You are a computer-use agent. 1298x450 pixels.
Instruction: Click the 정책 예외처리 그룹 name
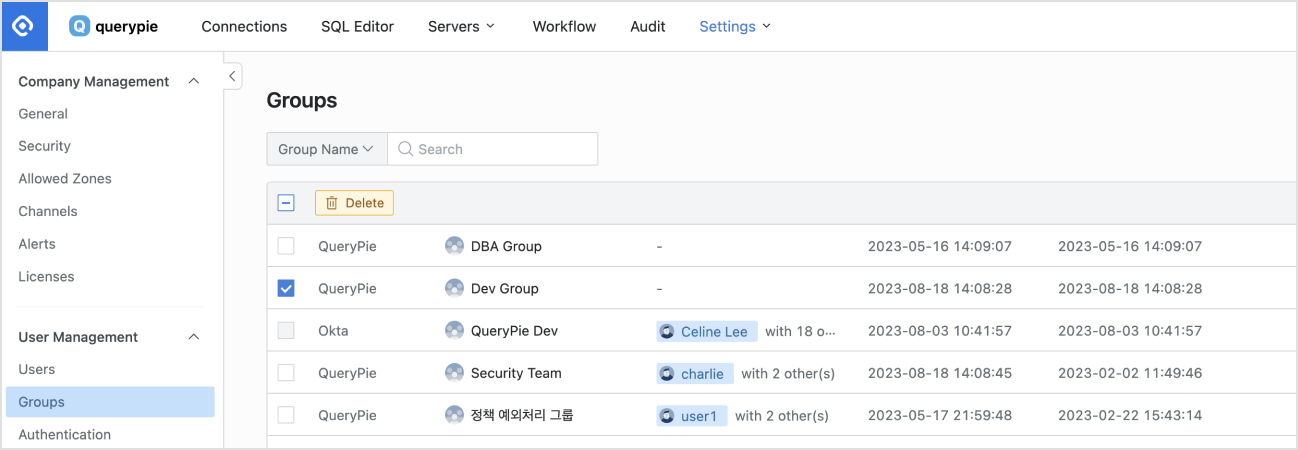point(522,415)
